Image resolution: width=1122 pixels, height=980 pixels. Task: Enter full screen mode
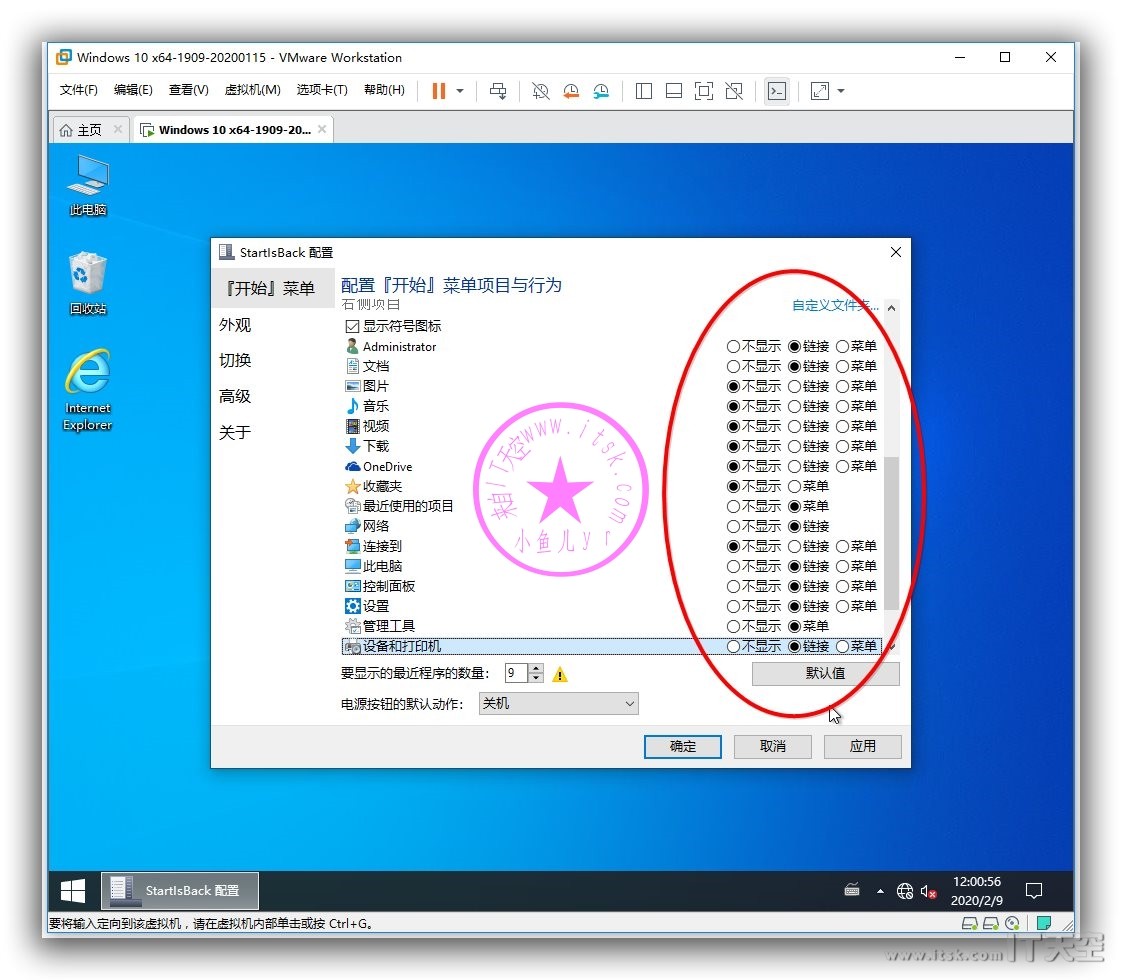703,91
